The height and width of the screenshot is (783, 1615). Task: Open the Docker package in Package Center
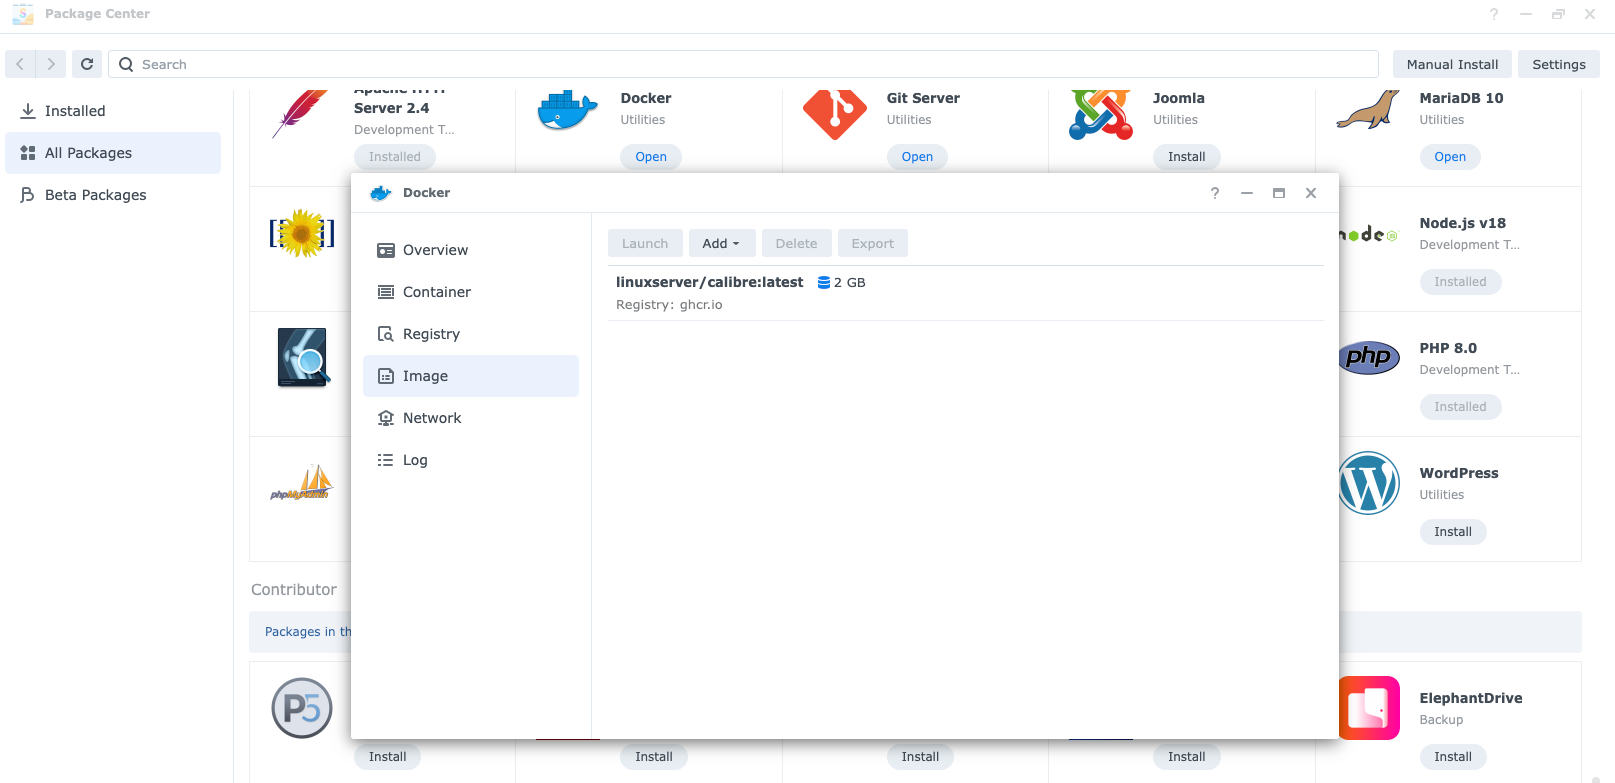coord(651,157)
